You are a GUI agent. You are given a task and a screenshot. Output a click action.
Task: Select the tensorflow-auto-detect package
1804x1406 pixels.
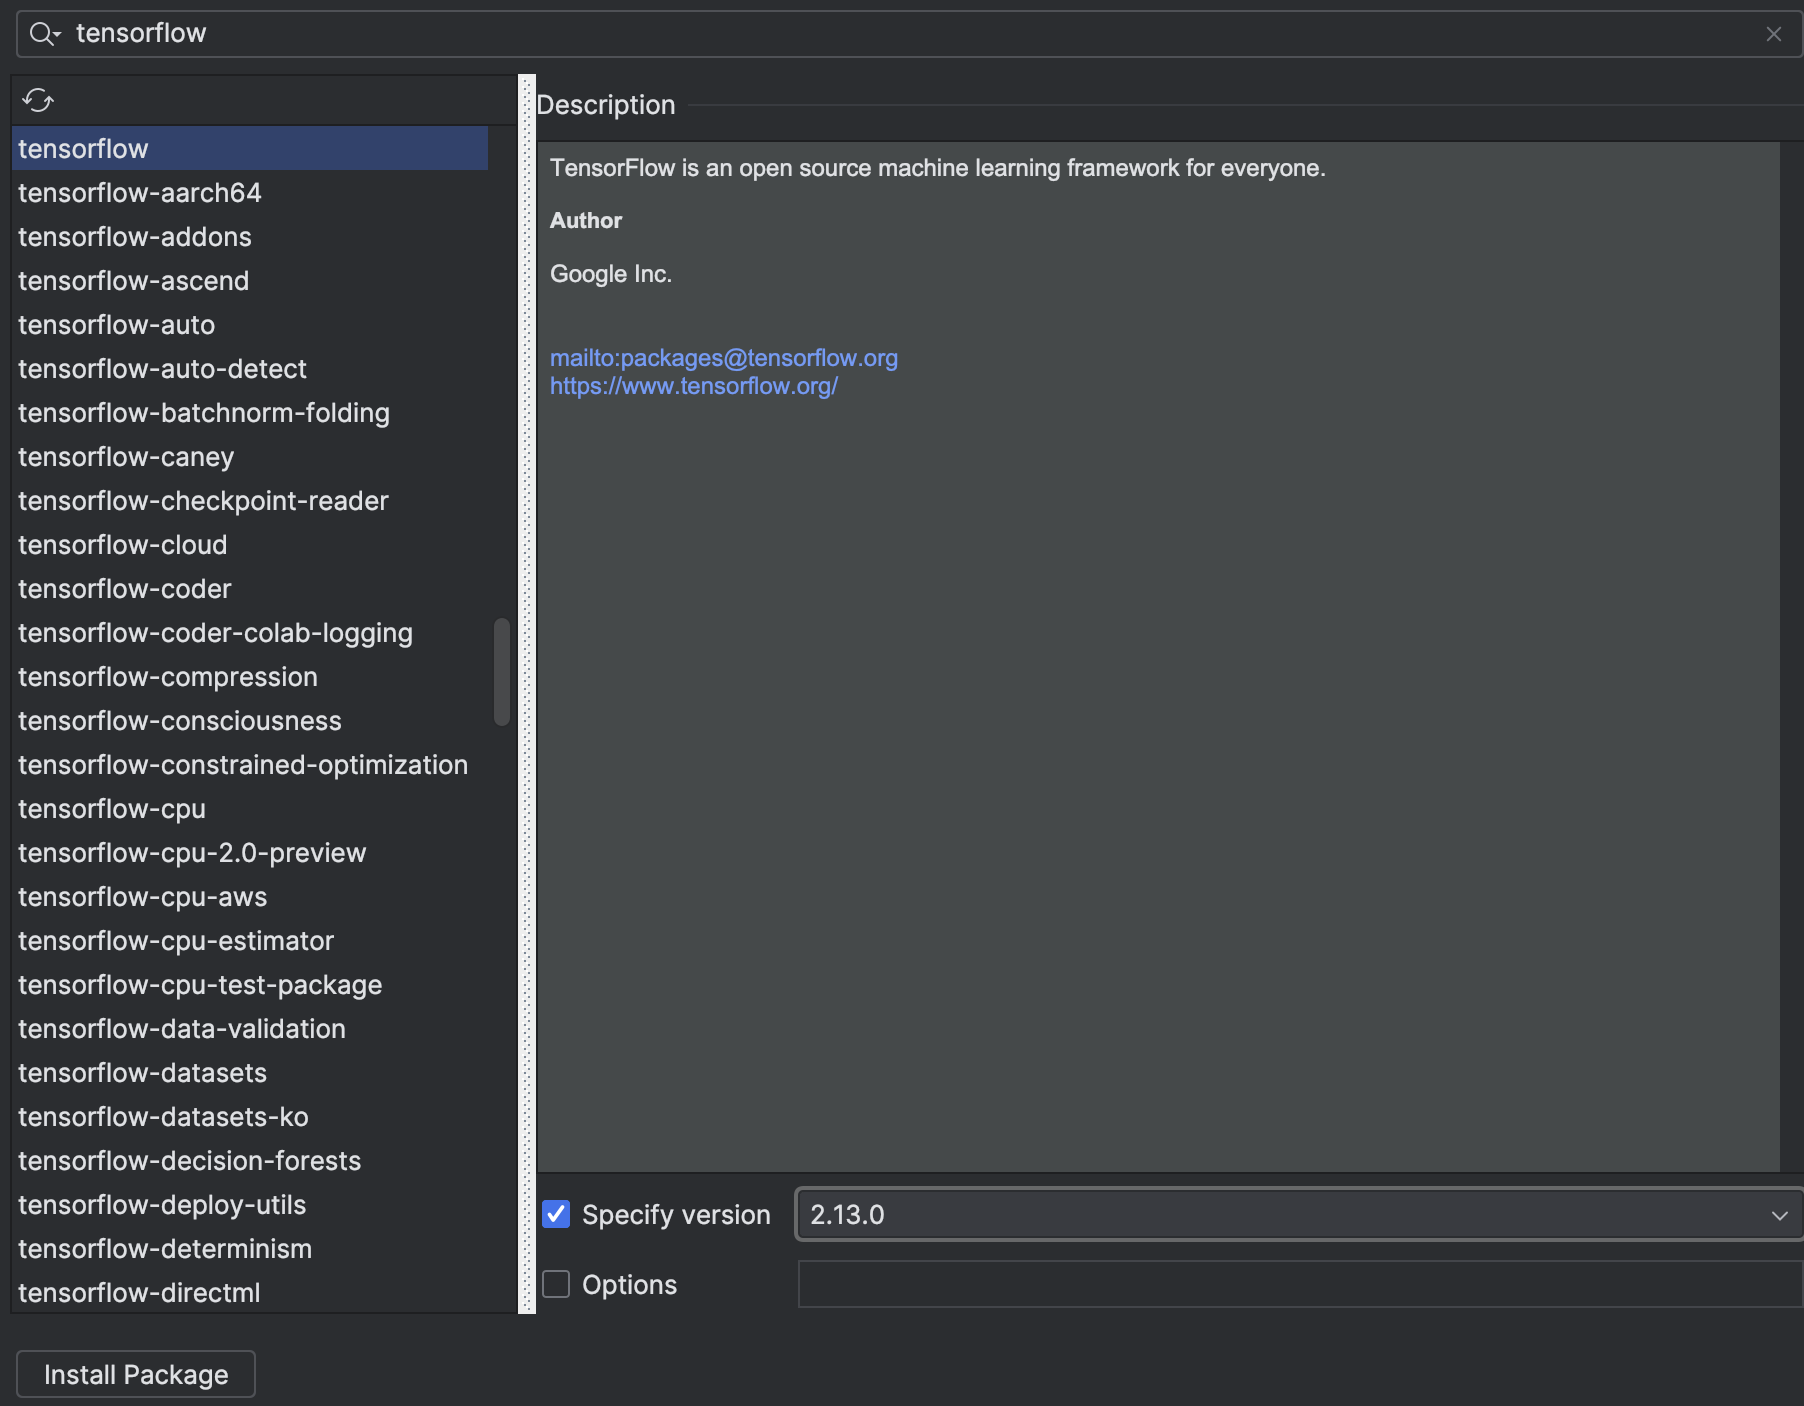click(x=250, y=368)
